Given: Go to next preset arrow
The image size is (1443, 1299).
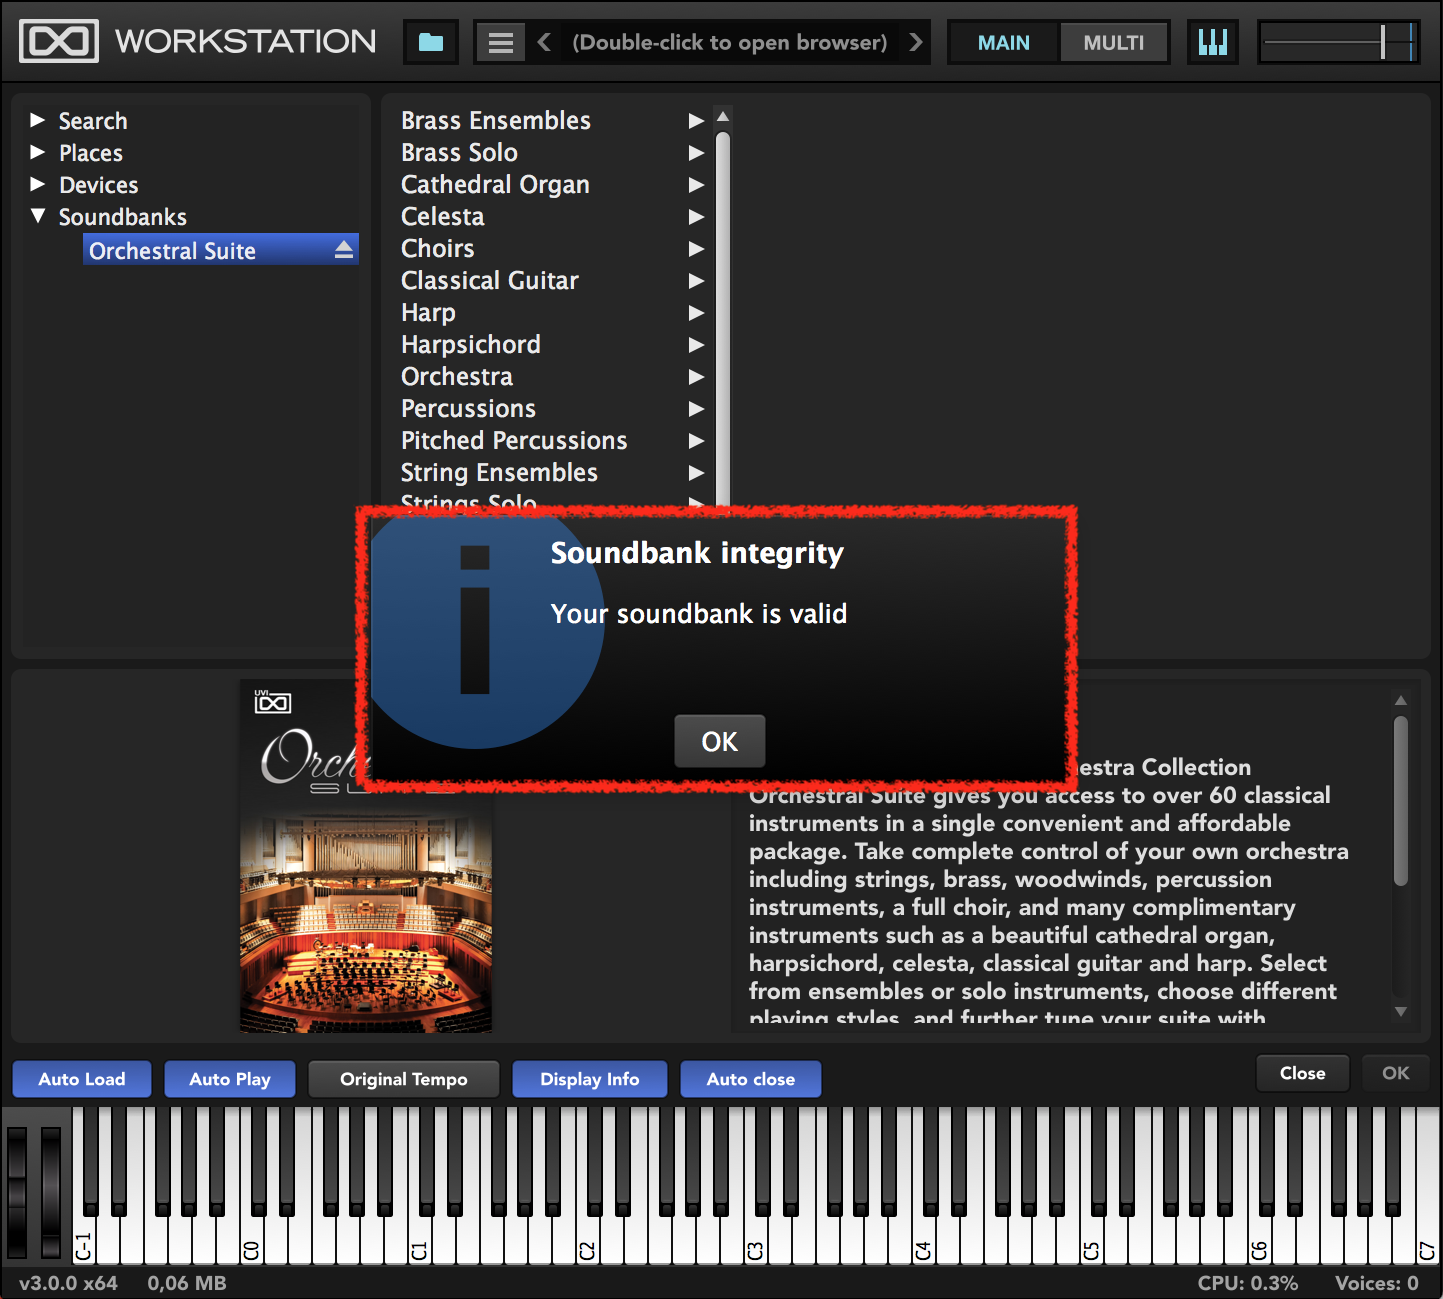Looking at the screenshot, I should pos(915,42).
